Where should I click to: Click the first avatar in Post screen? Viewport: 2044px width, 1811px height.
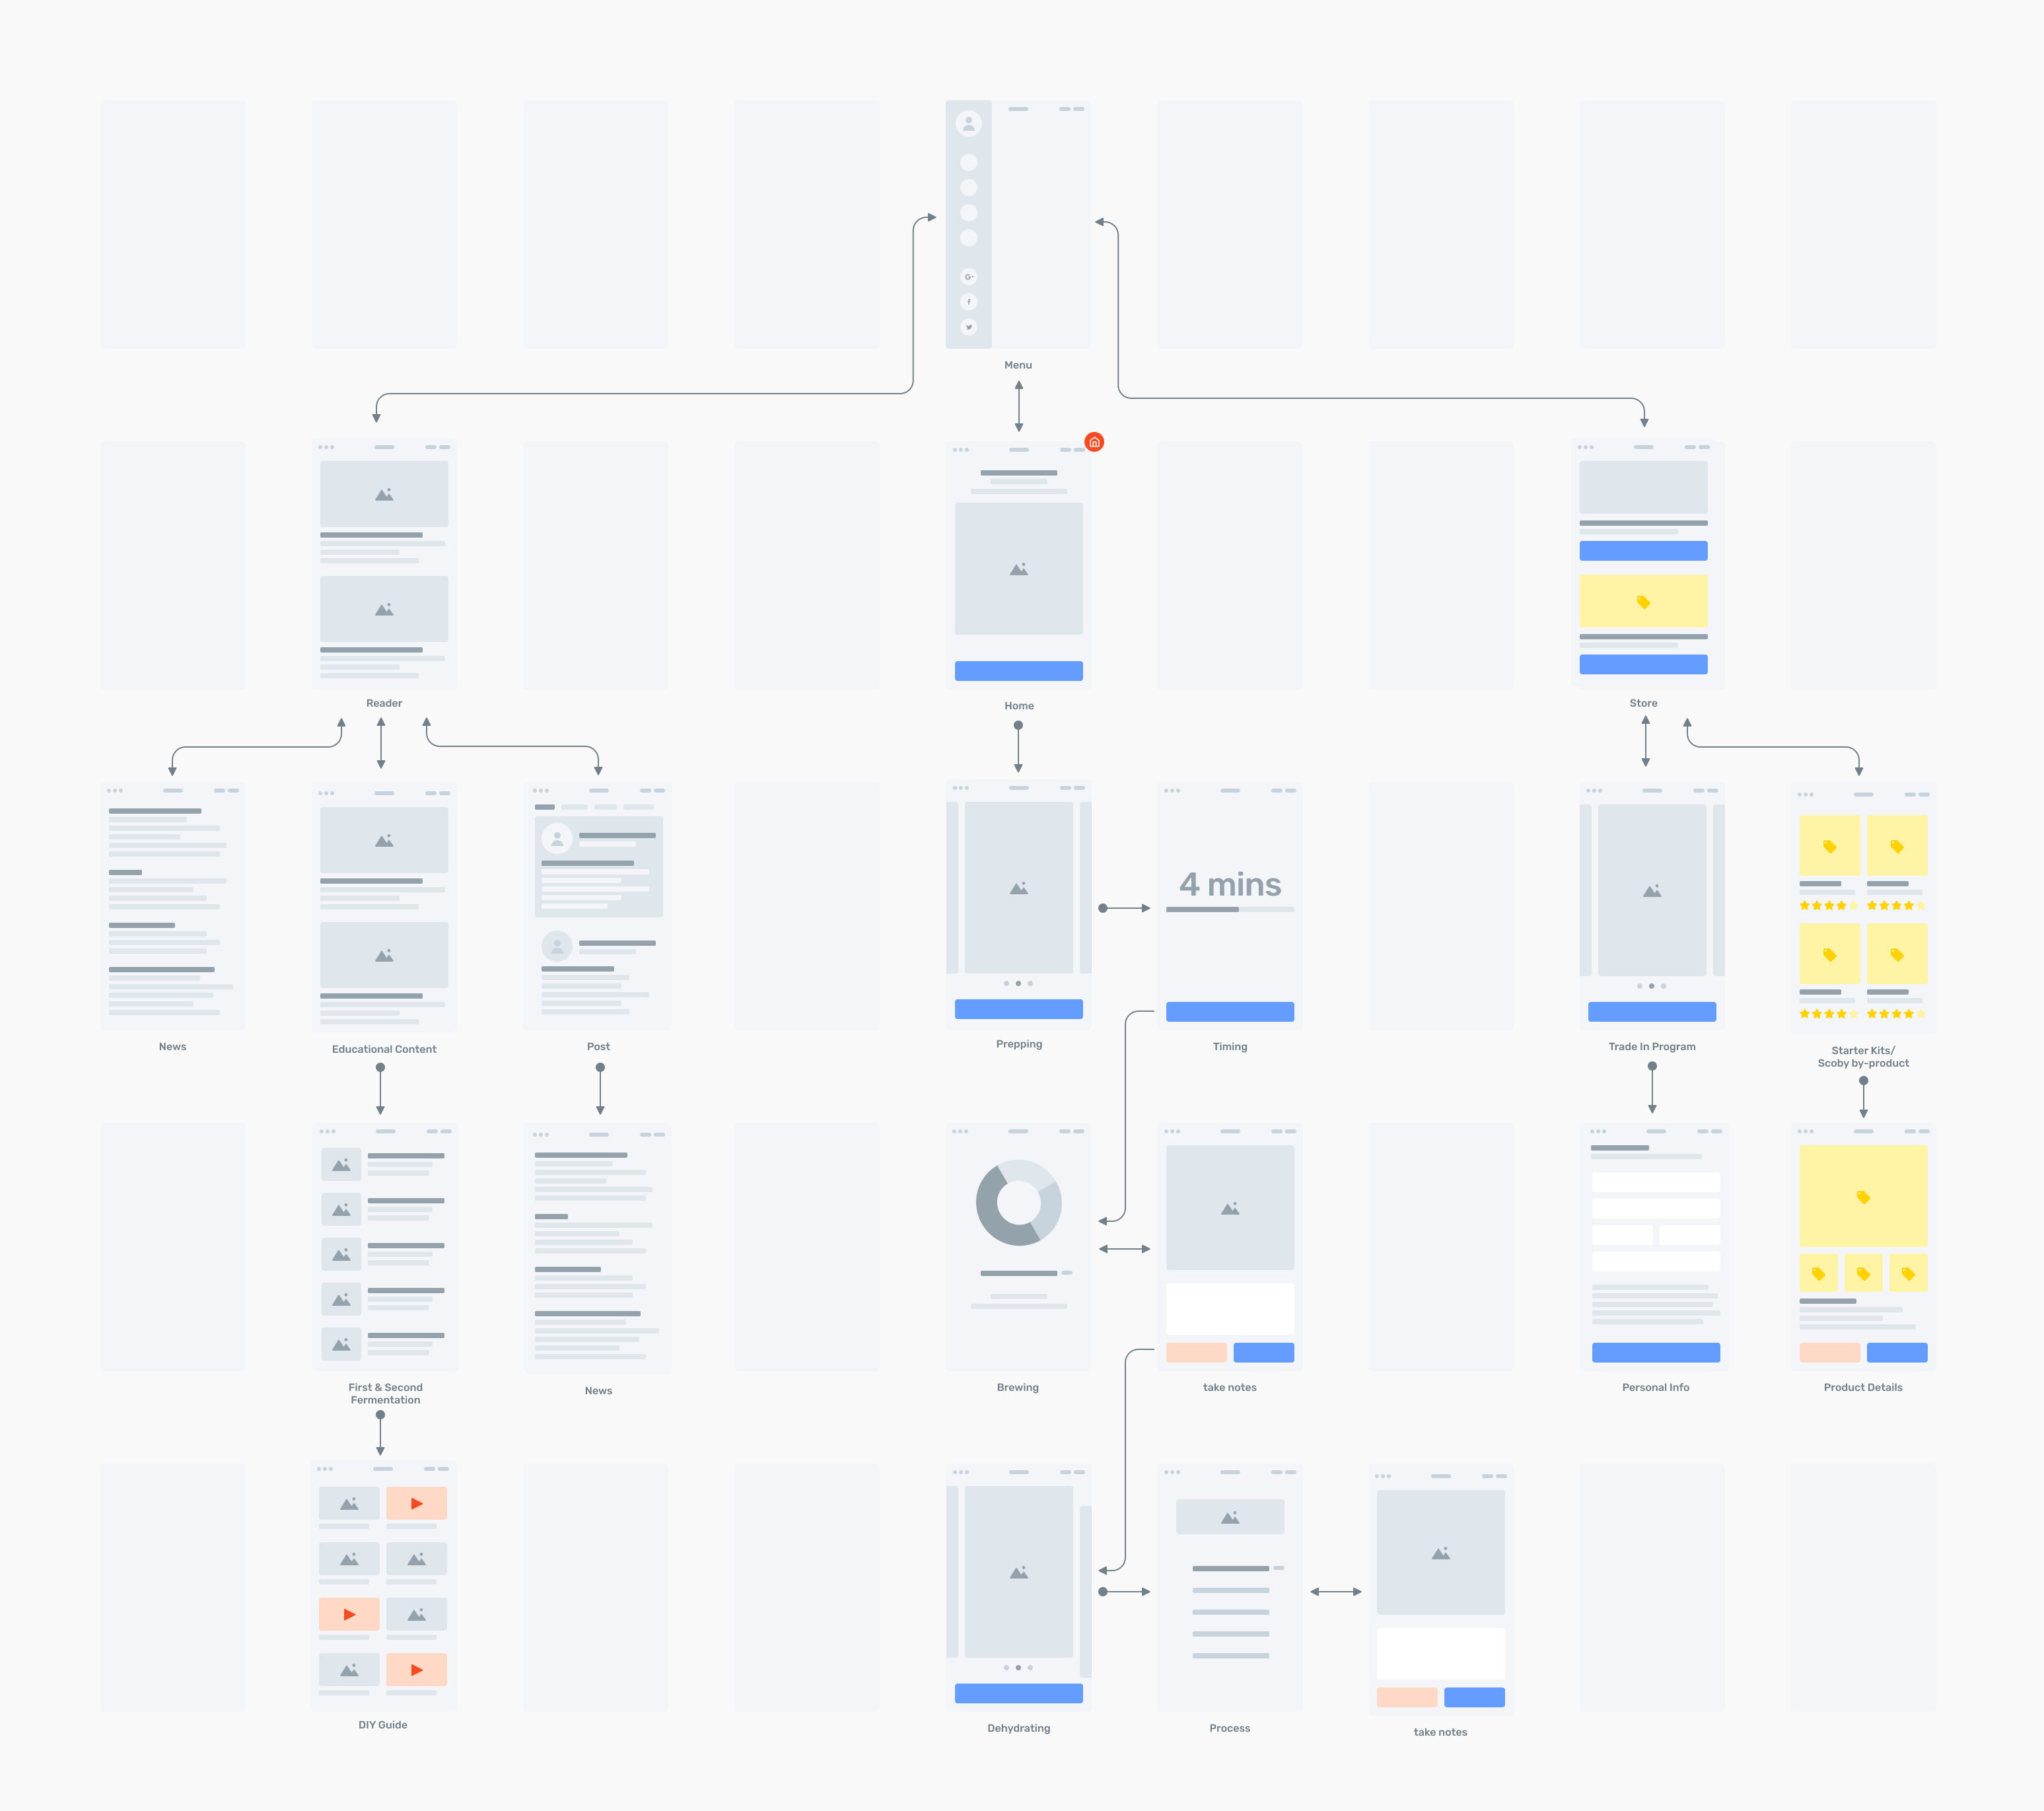click(557, 838)
